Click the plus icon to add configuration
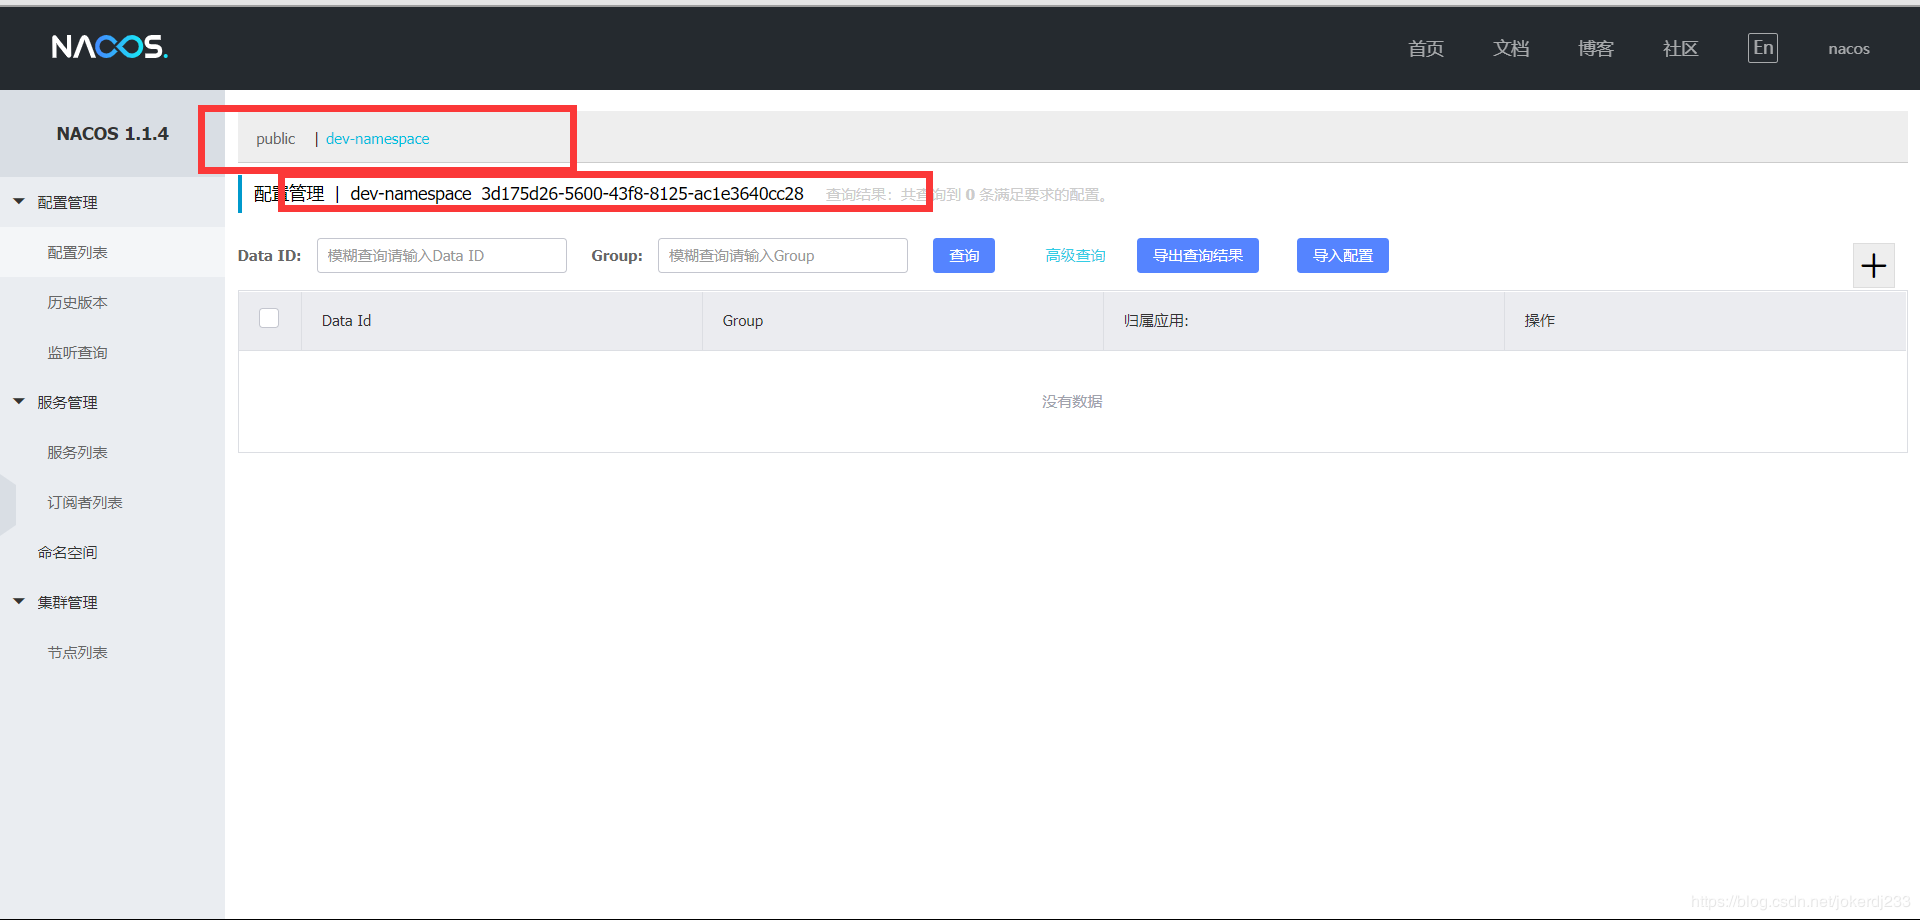This screenshot has height=920, width=1920. point(1873,266)
